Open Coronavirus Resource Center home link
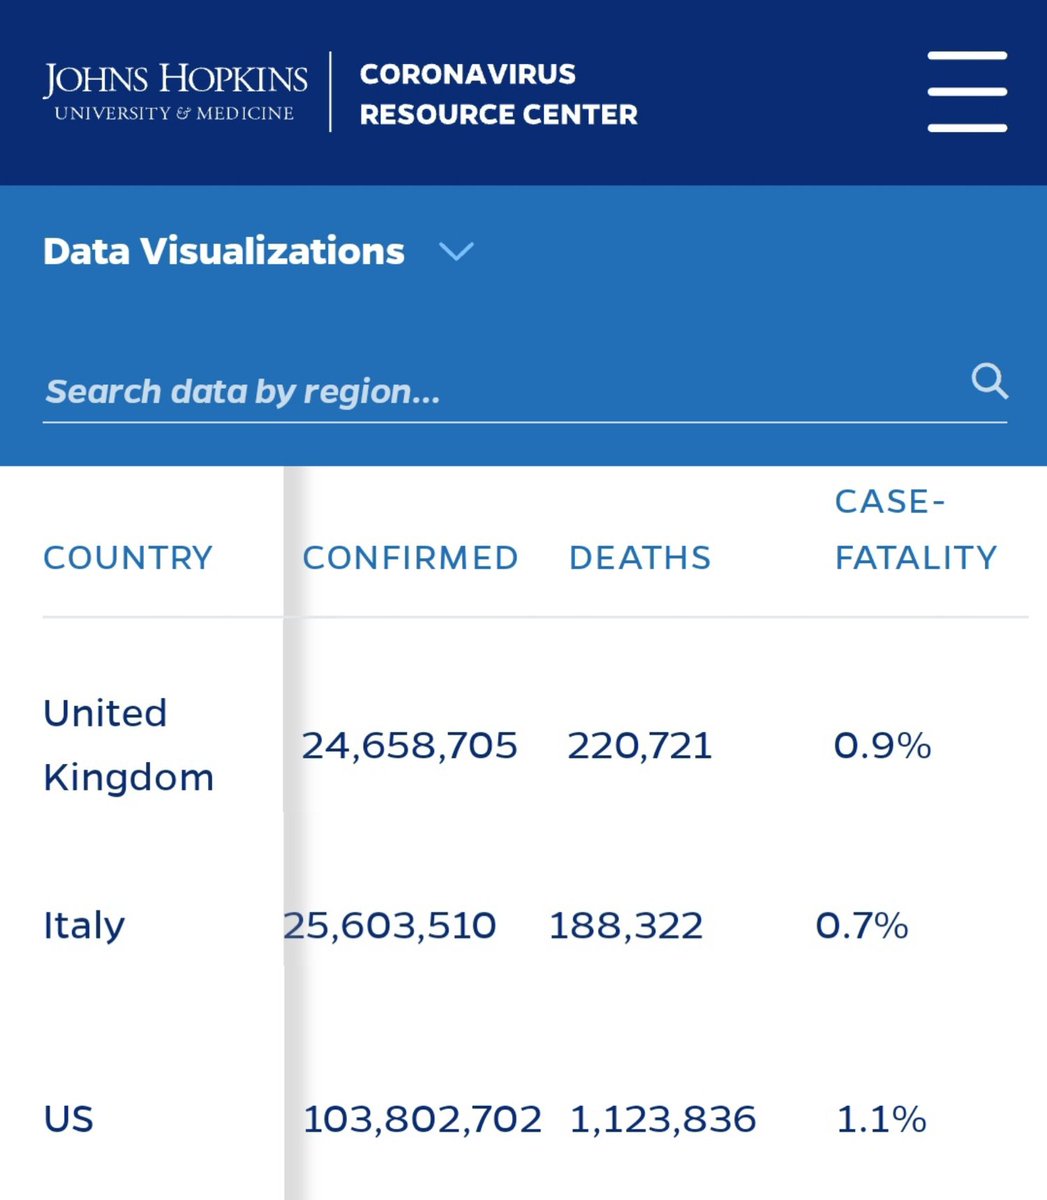 (498, 94)
